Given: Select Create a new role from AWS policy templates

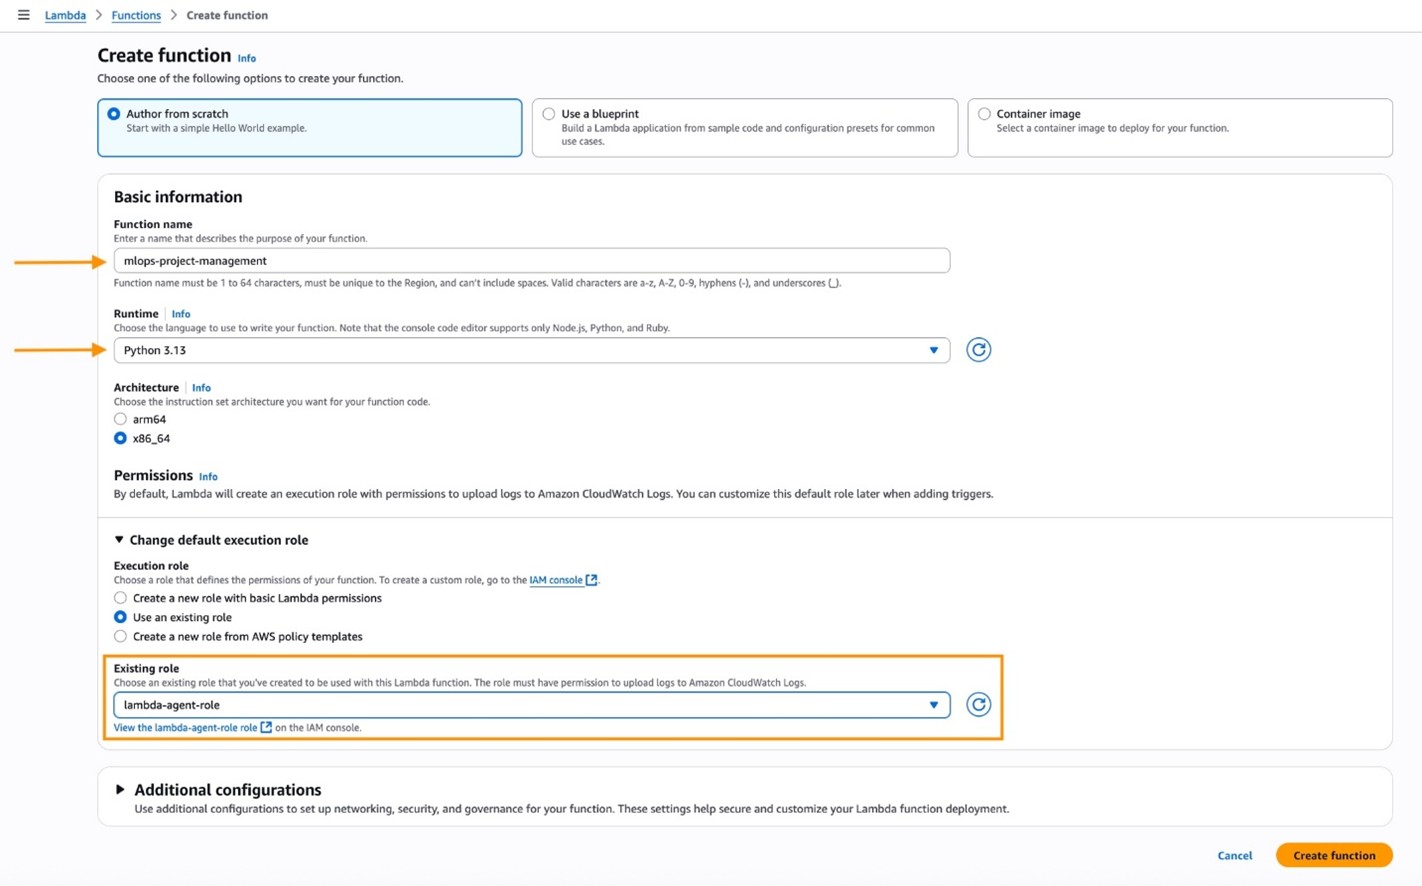Looking at the screenshot, I should pyautogui.click(x=120, y=636).
